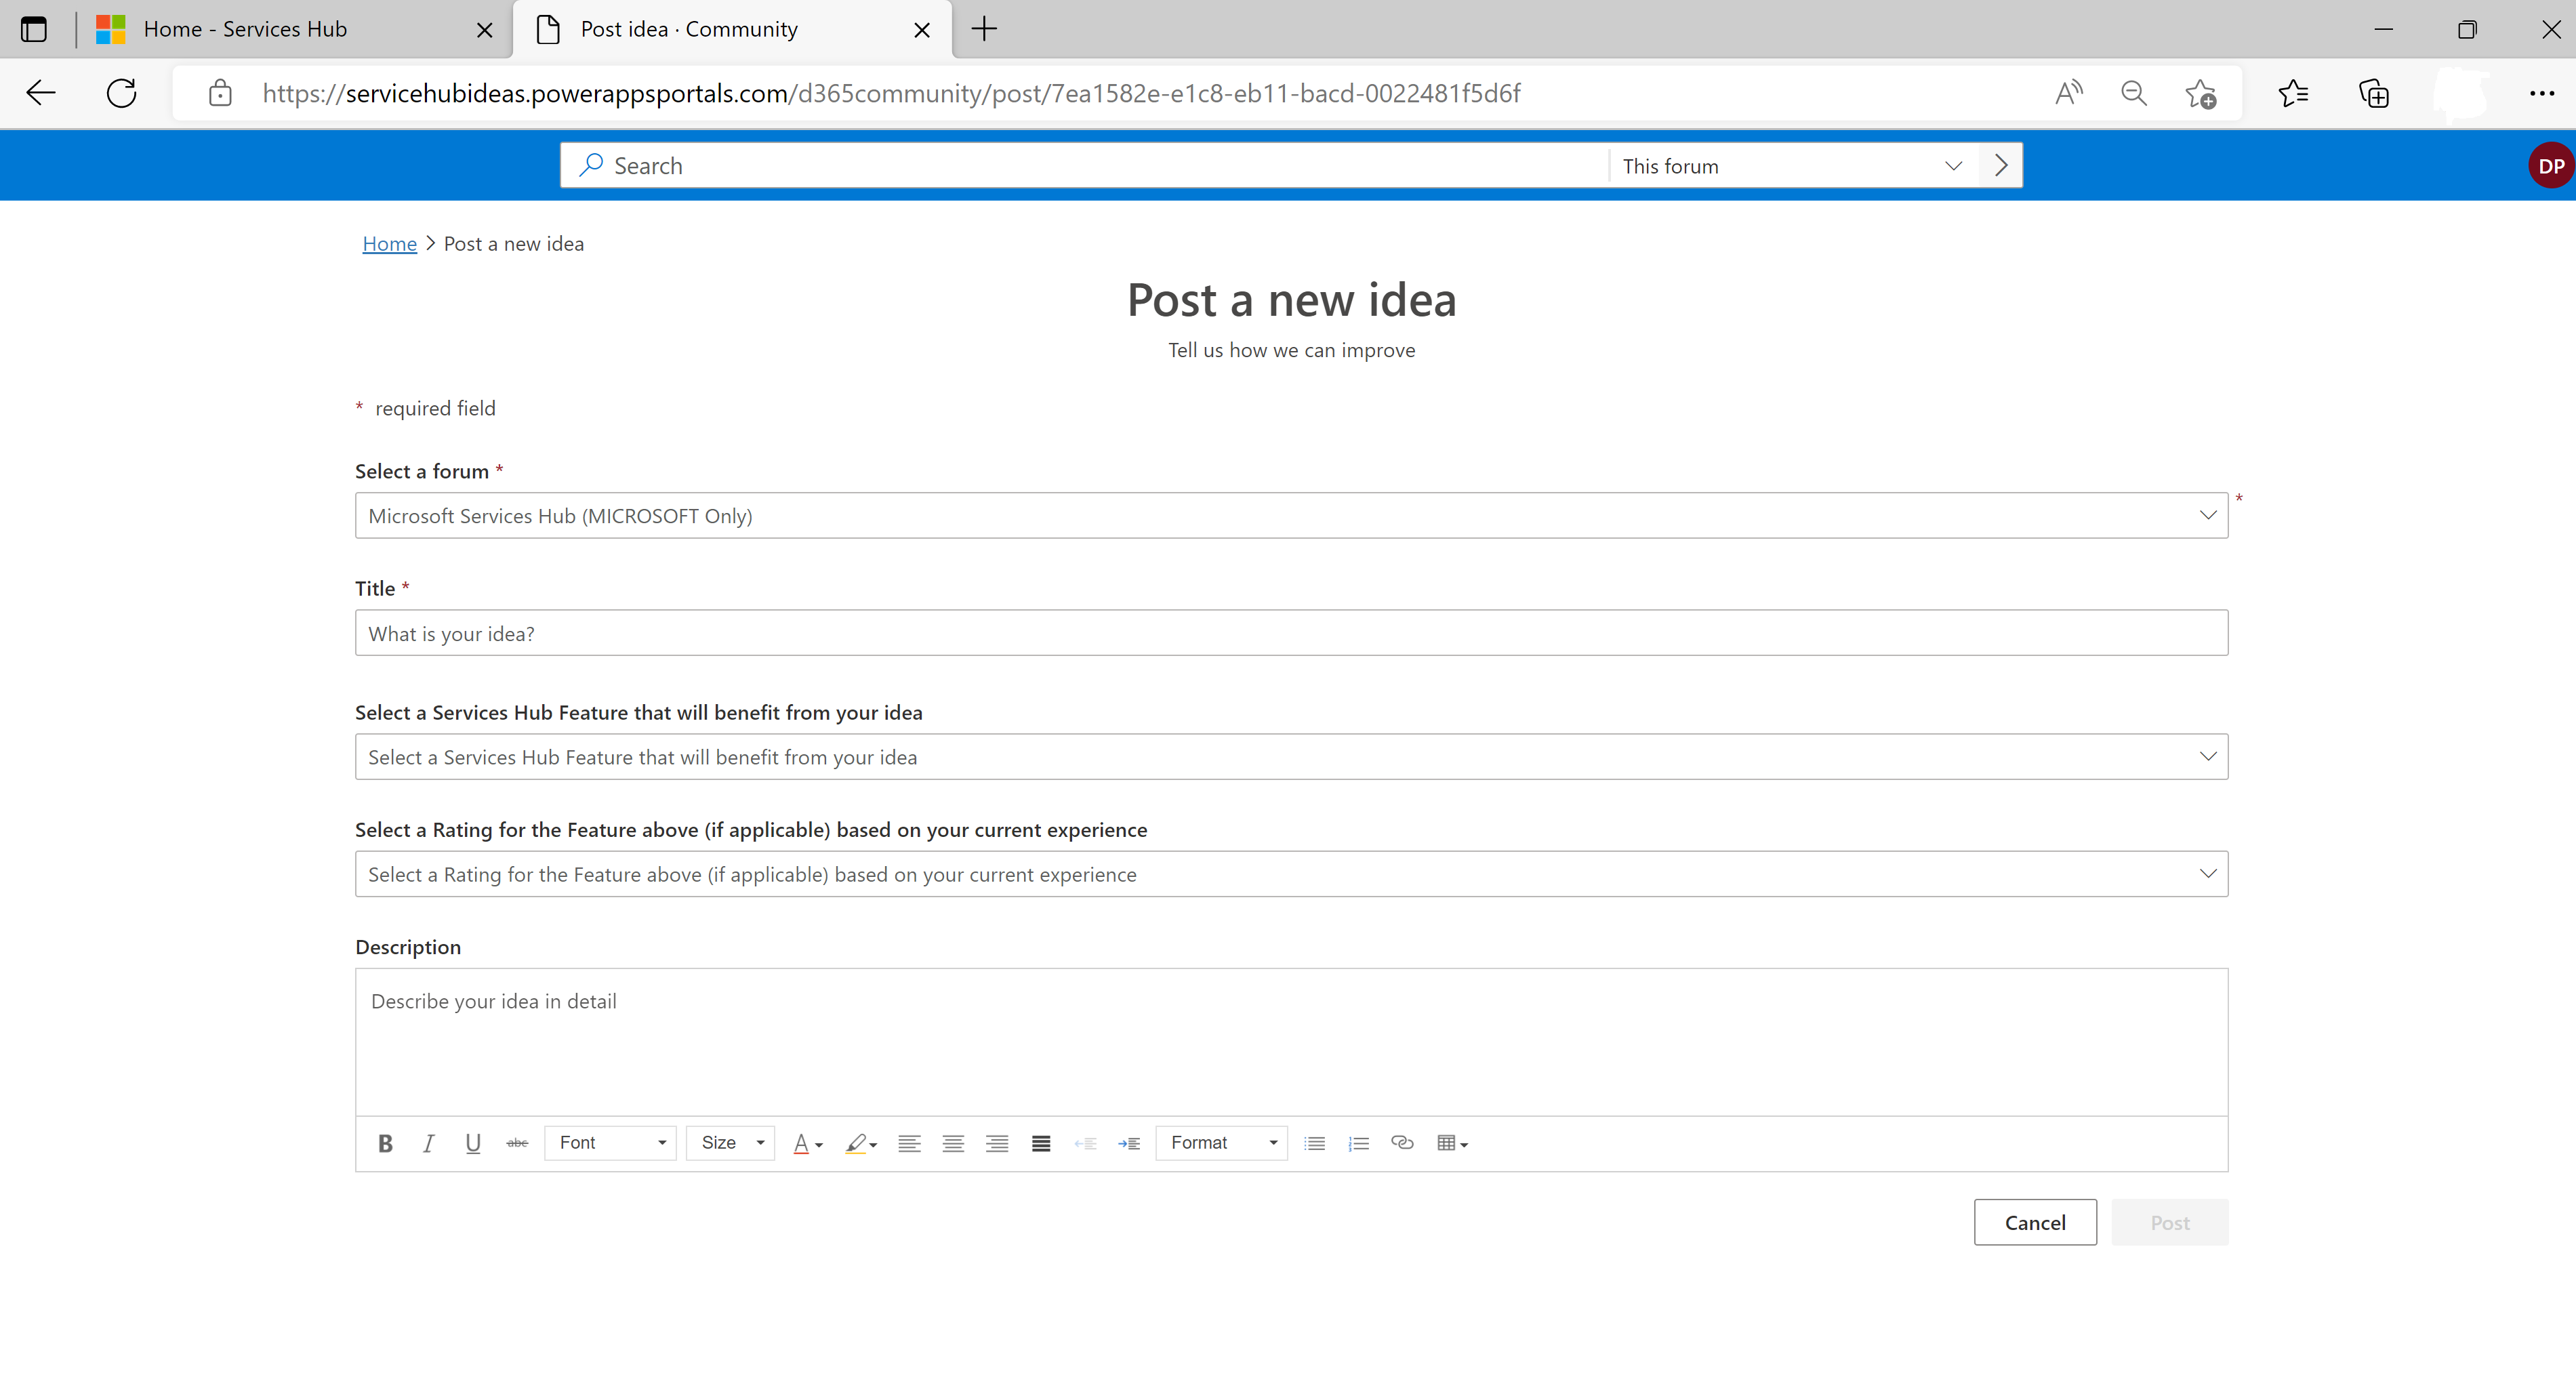The image size is (2576, 1373).
Task: Justify description text
Action: [1041, 1143]
